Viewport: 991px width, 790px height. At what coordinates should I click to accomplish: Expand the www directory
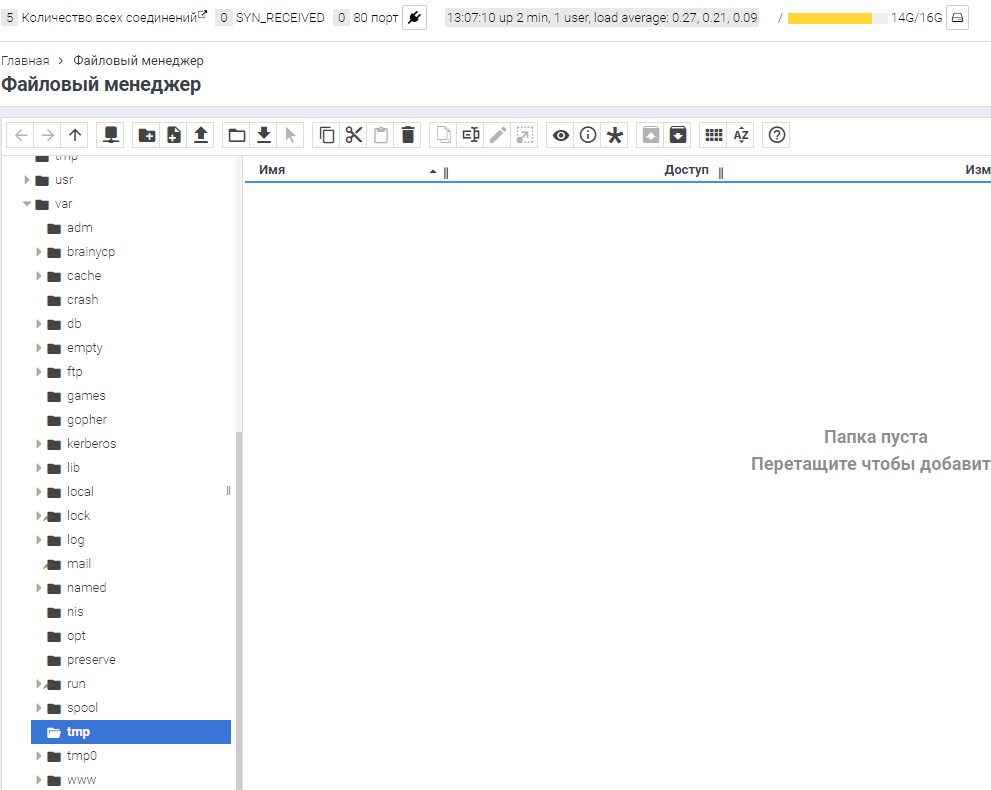(x=39, y=779)
